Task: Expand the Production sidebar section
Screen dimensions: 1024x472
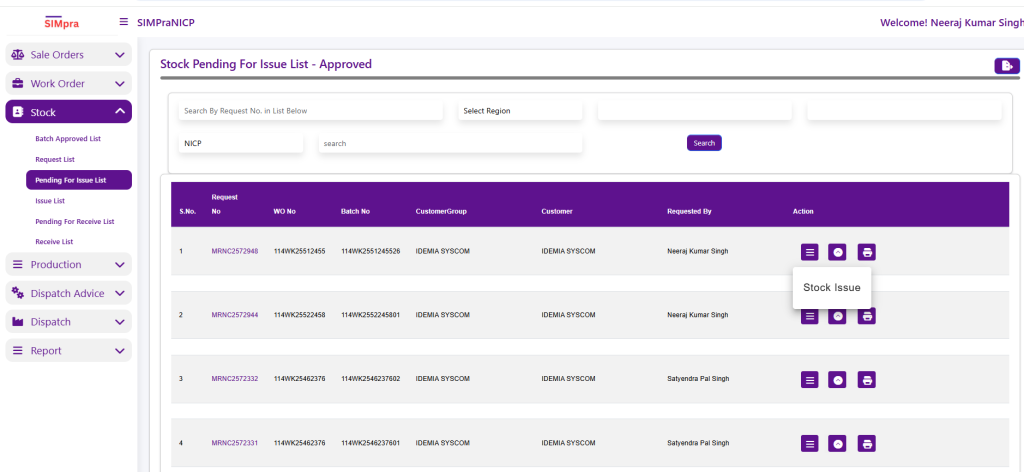Action: pyautogui.click(x=68, y=265)
